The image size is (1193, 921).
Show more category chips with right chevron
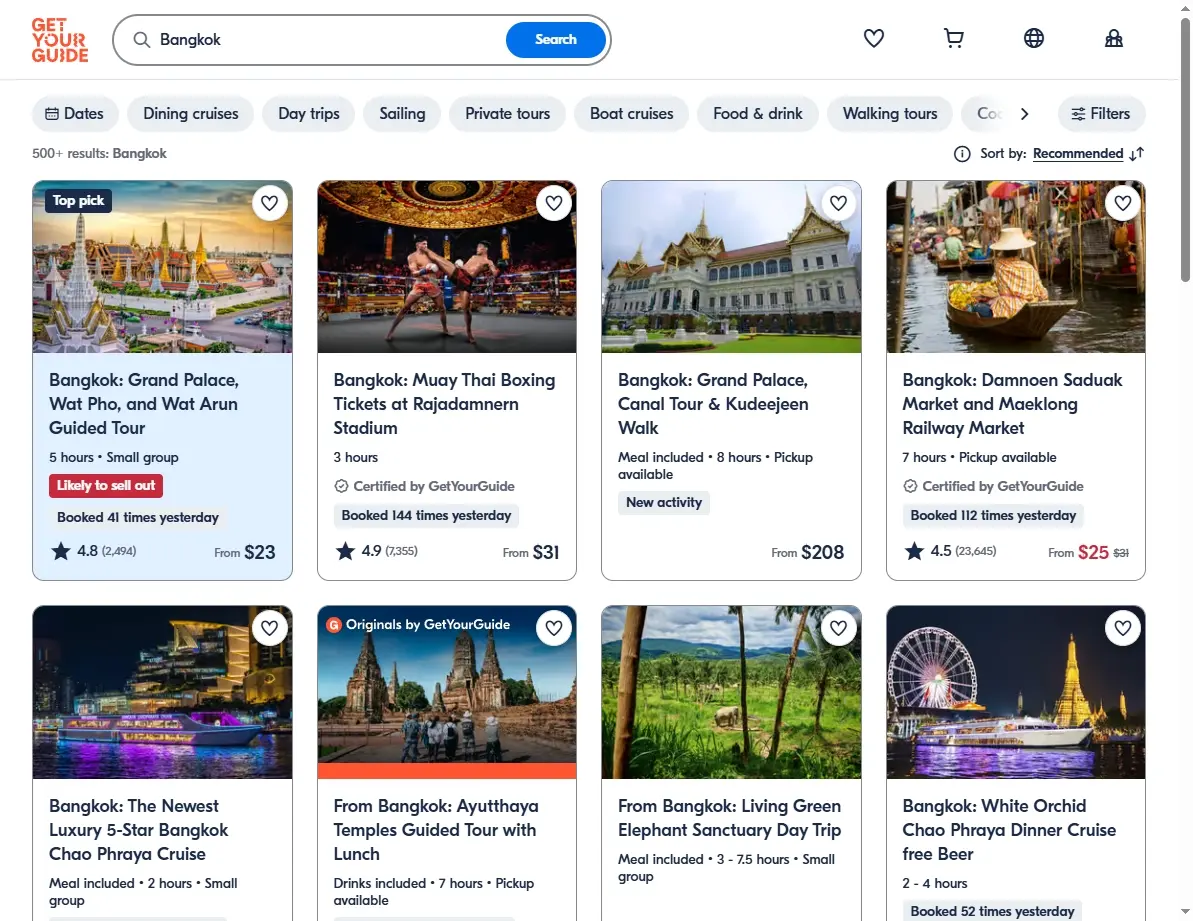click(1024, 114)
